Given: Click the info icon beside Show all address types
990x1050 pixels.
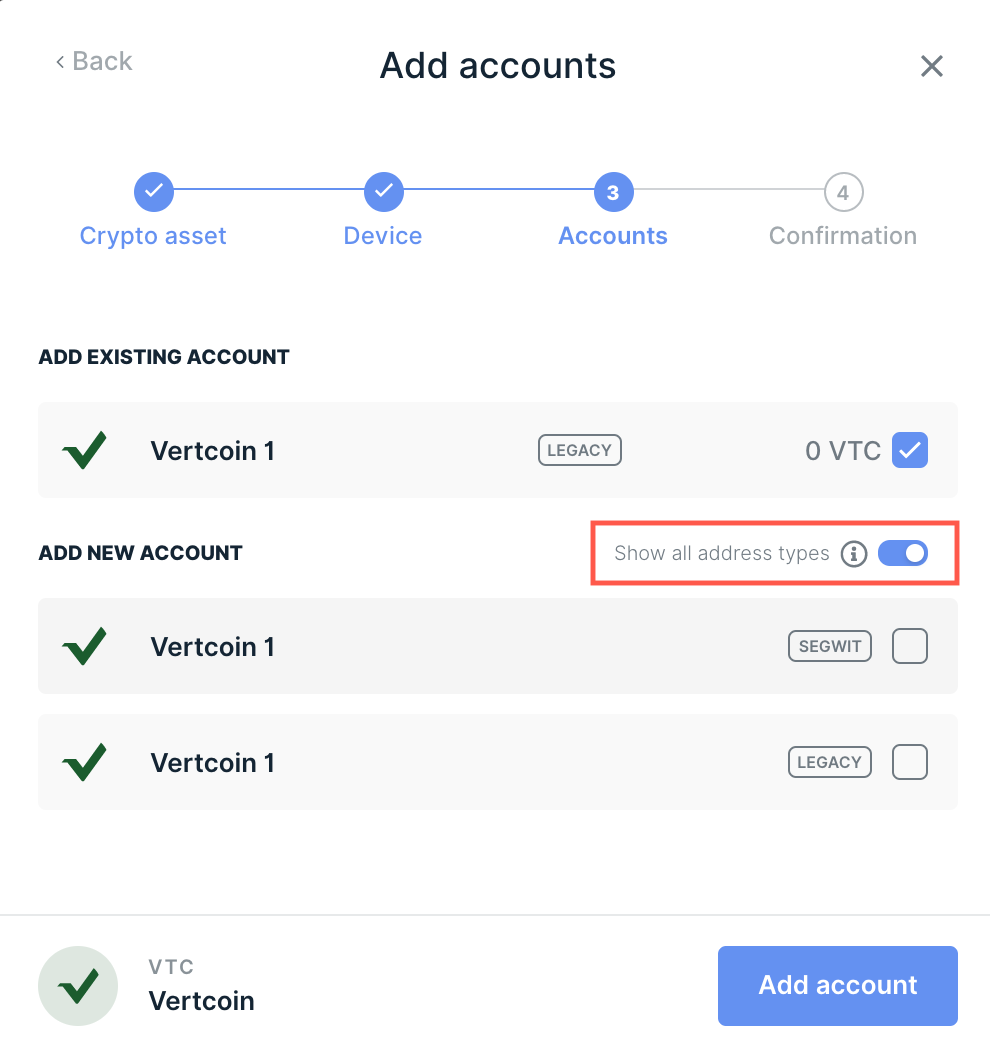Looking at the screenshot, I should (x=854, y=553).
